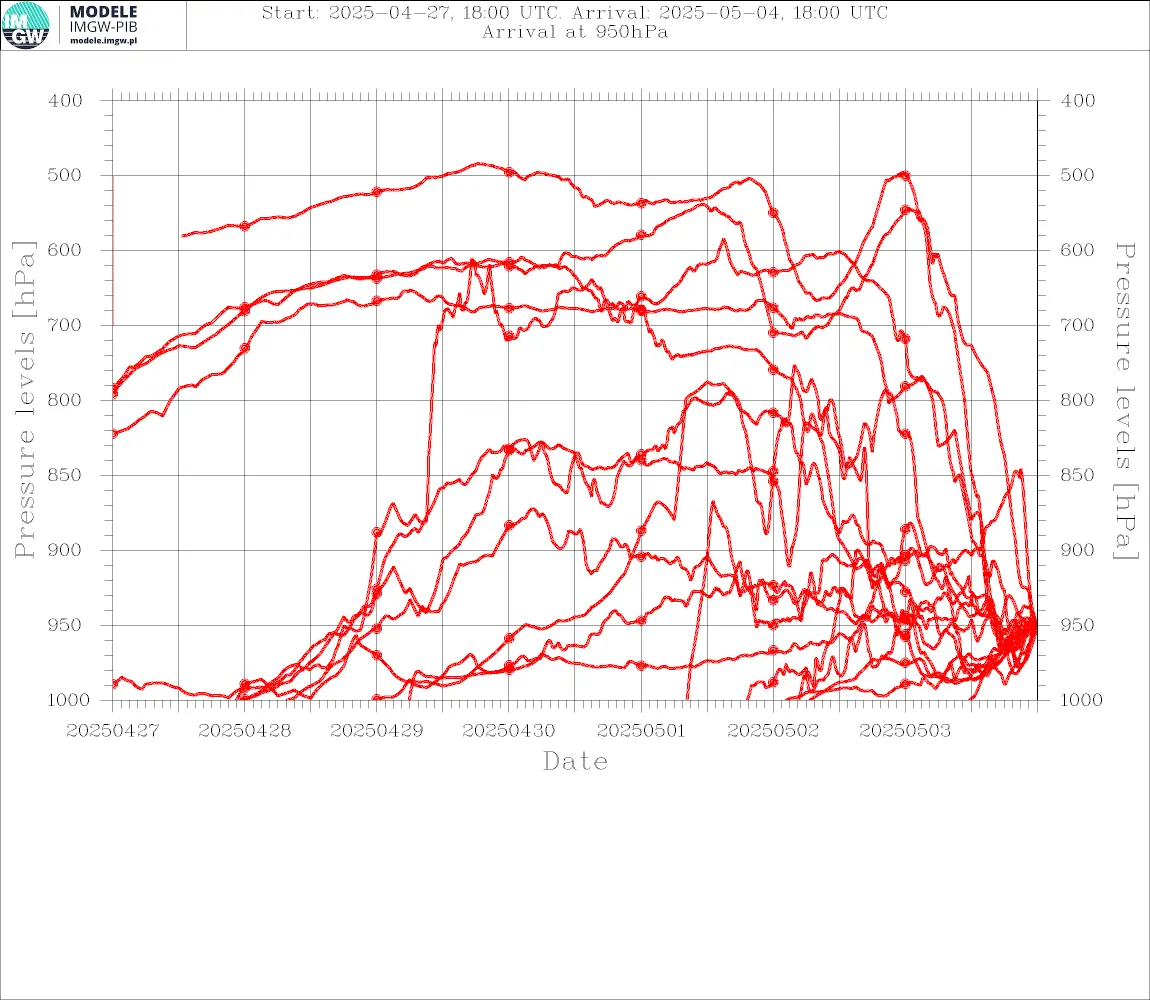The height and width of the screenshot is (1000, 1150).
Task: Click the trajectory peak marker at 500 hPa near 20250503
Action: point(905,175)
